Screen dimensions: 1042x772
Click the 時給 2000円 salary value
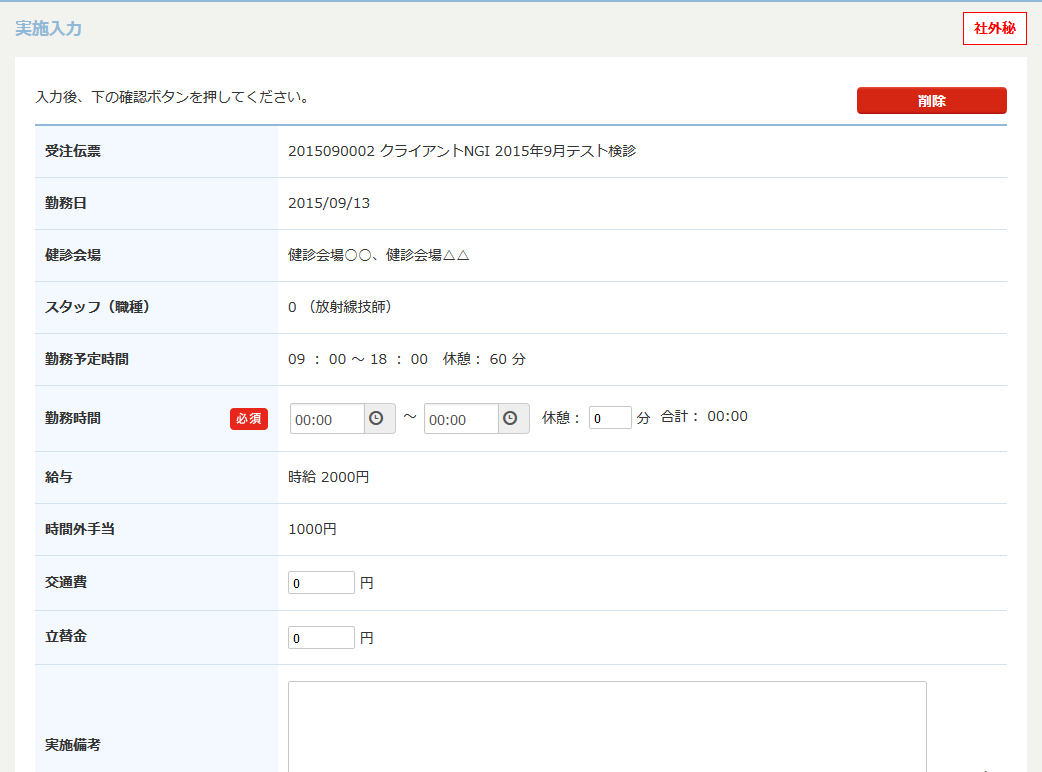click(329, 477)
